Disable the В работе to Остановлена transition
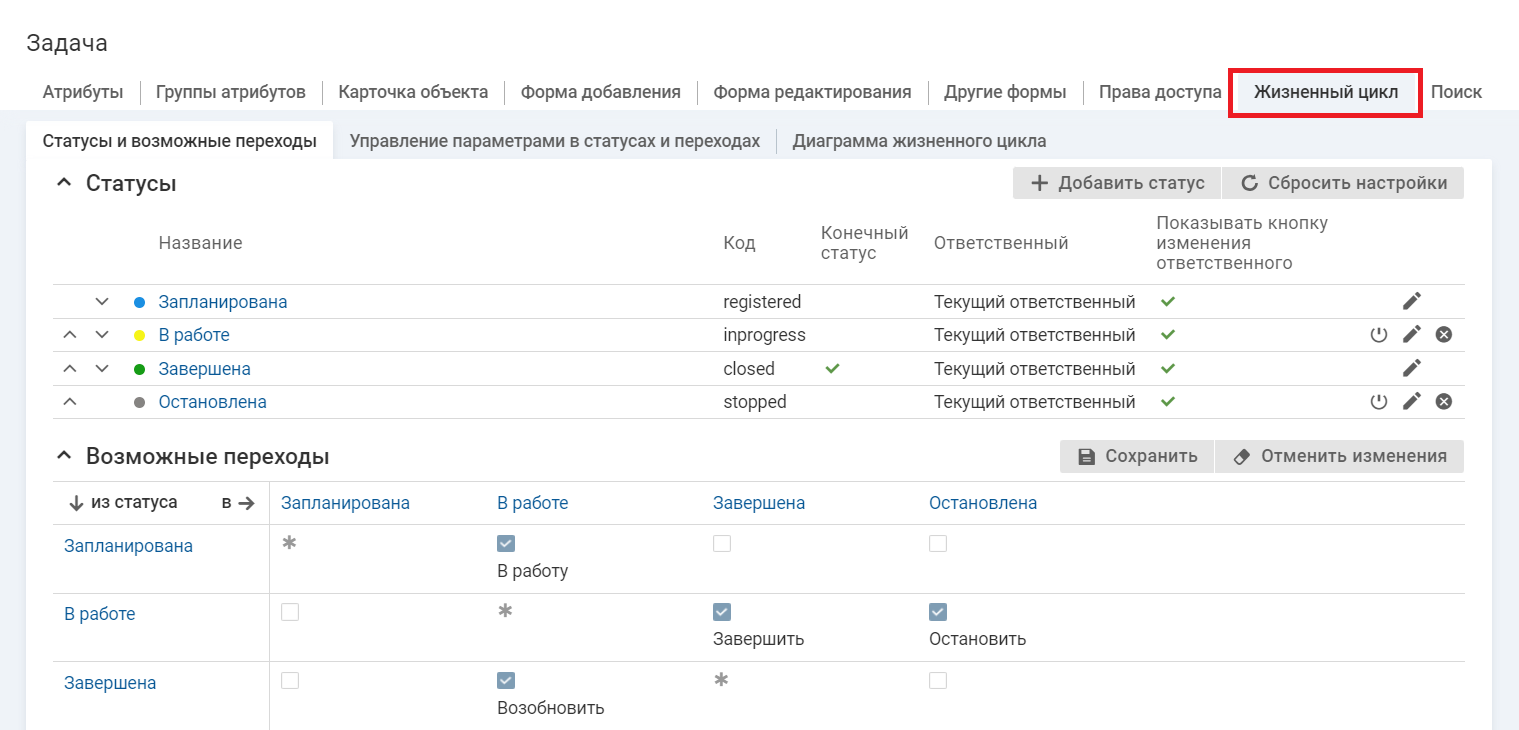 pyautogui.click(x=938, y=612)
